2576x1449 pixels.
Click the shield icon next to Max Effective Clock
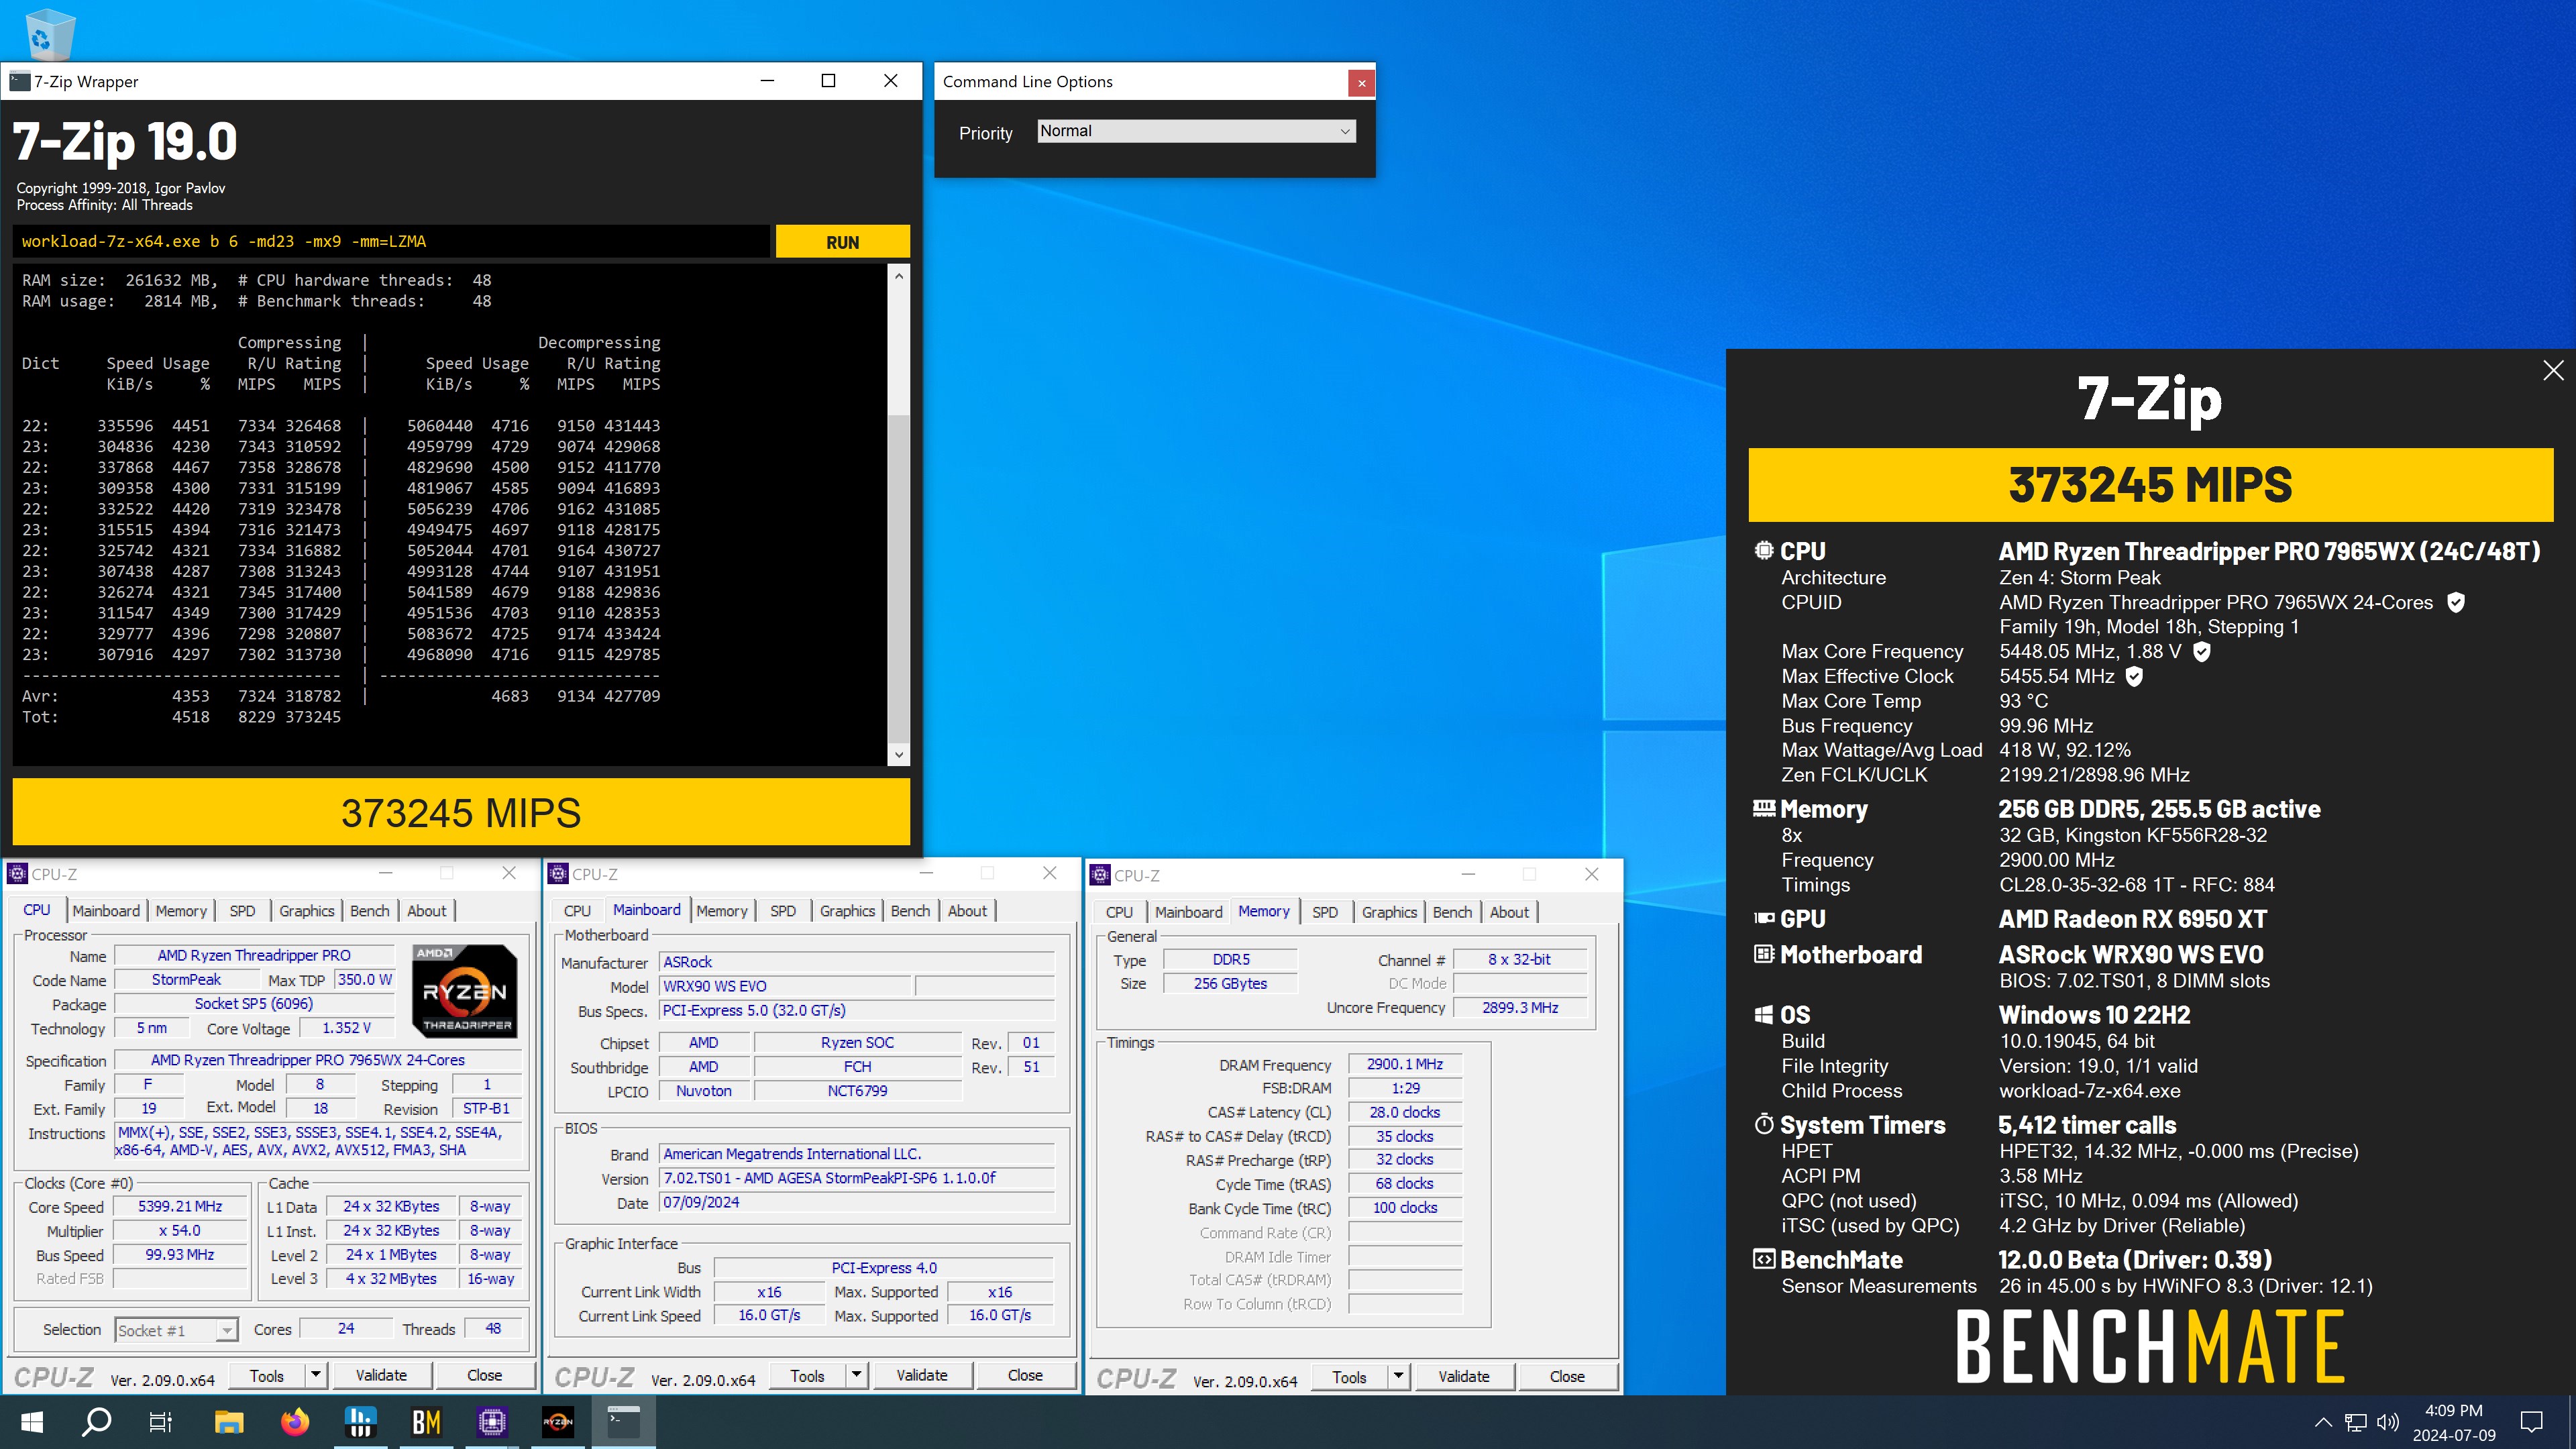point(2134,677)
